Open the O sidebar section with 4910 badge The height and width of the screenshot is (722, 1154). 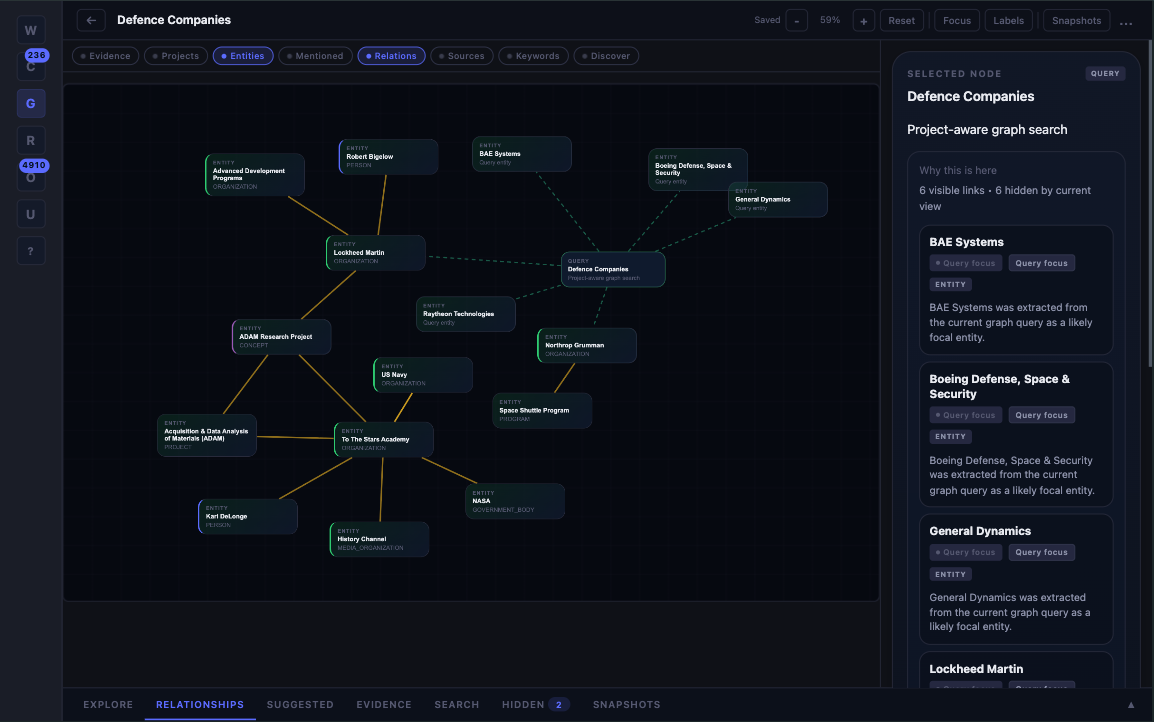(30, 177)
